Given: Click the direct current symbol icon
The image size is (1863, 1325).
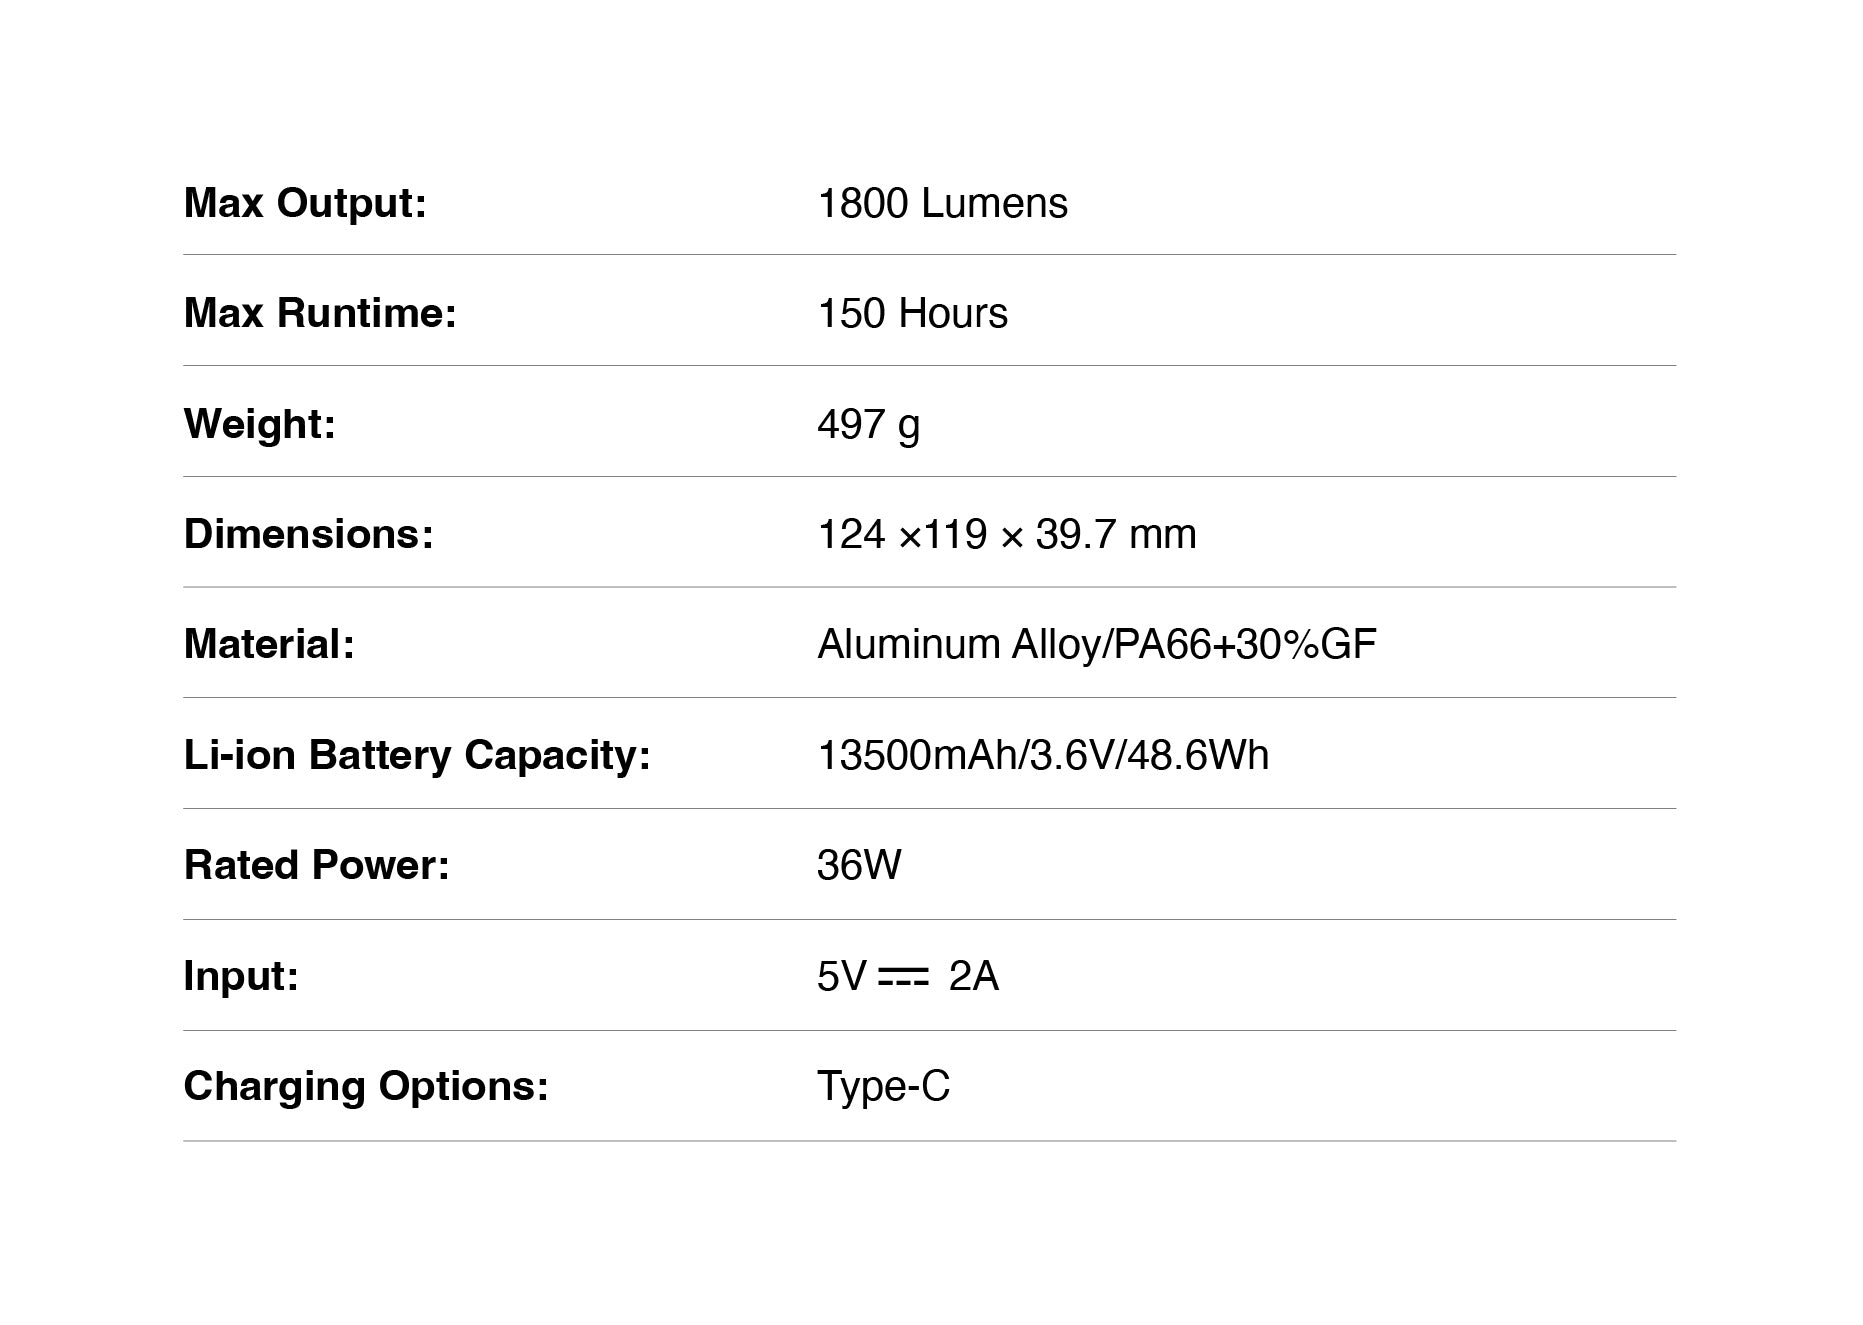Looking at the screenshot, I should click(x=903, y=976).
